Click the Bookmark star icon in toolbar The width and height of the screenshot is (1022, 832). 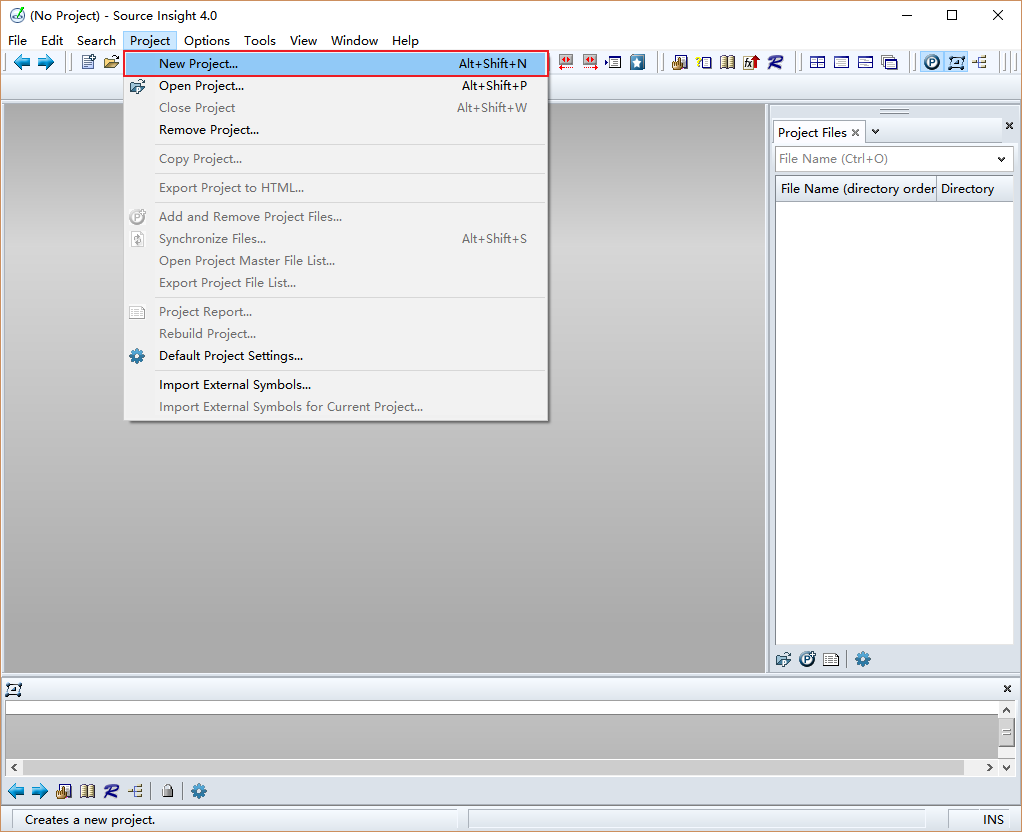(x=637, y=63)
